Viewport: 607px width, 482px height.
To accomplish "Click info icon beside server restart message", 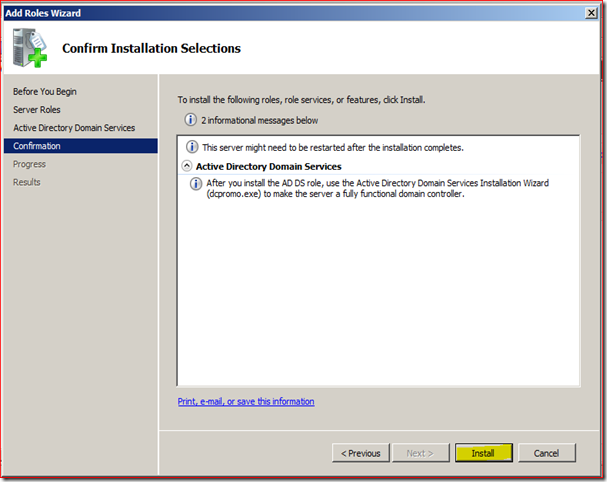I will click(x=192, y=147).
